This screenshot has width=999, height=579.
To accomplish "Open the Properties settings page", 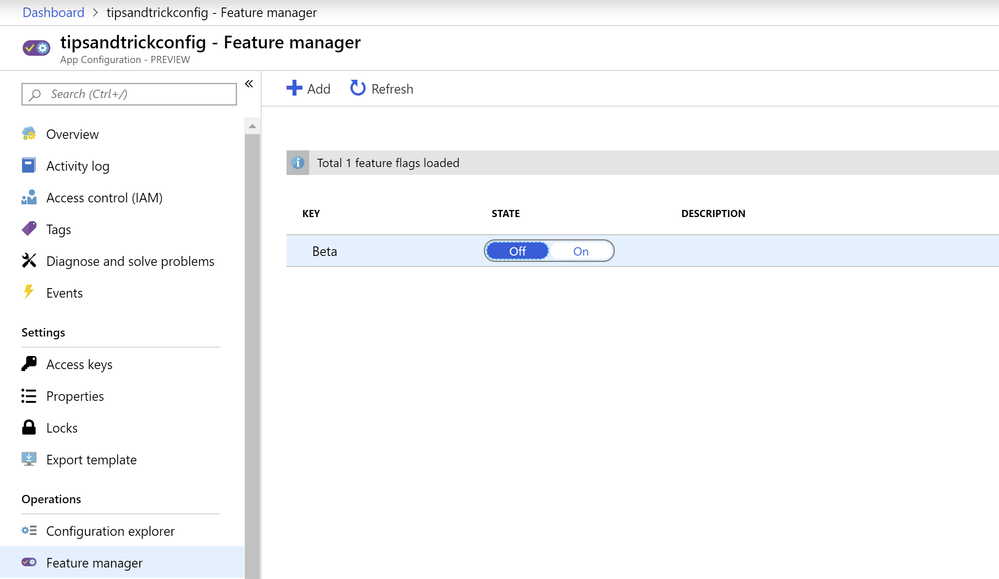I will point(75,396).
